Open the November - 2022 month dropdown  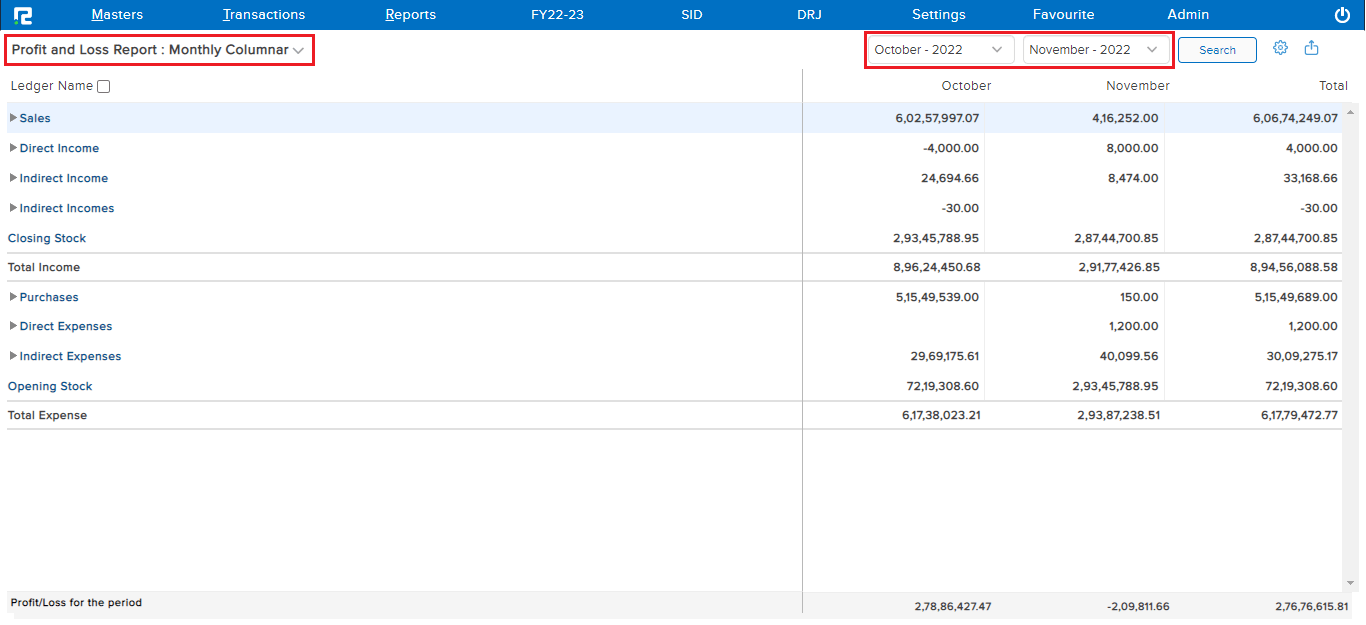[1094, 50]
